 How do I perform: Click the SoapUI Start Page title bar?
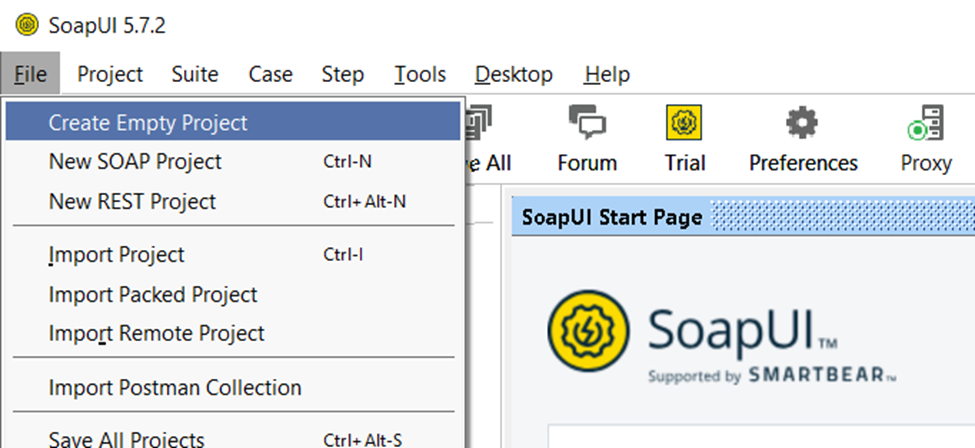click(743, 217)
